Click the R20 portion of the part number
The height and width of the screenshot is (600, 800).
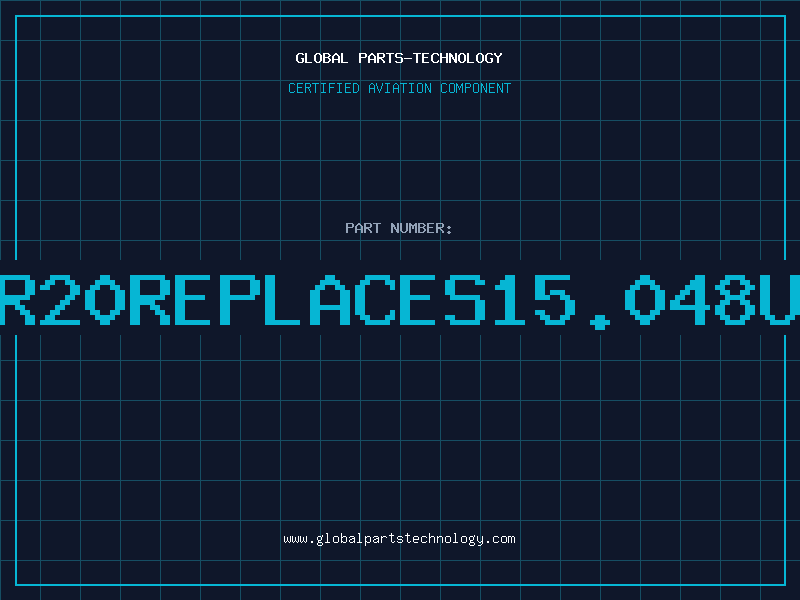62,300
